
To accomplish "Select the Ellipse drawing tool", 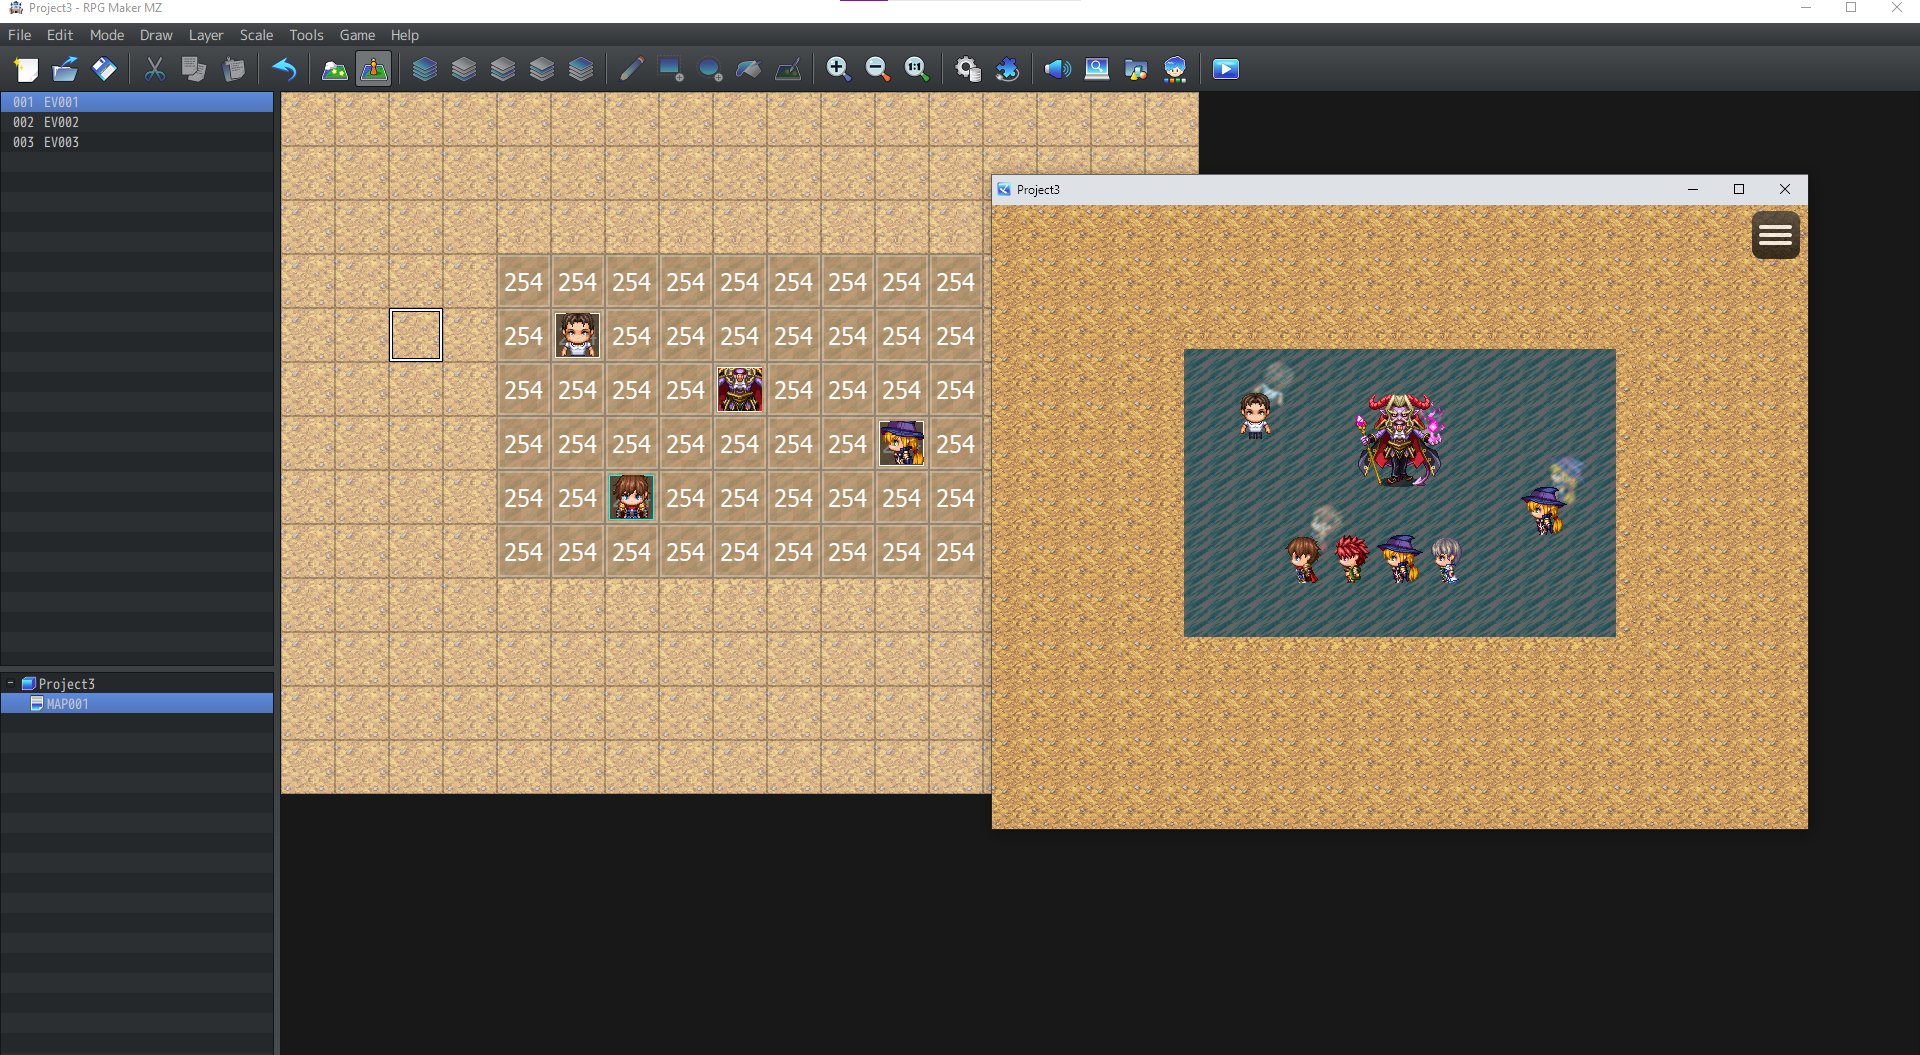I will pyautogui.click(x=710, y=69).
